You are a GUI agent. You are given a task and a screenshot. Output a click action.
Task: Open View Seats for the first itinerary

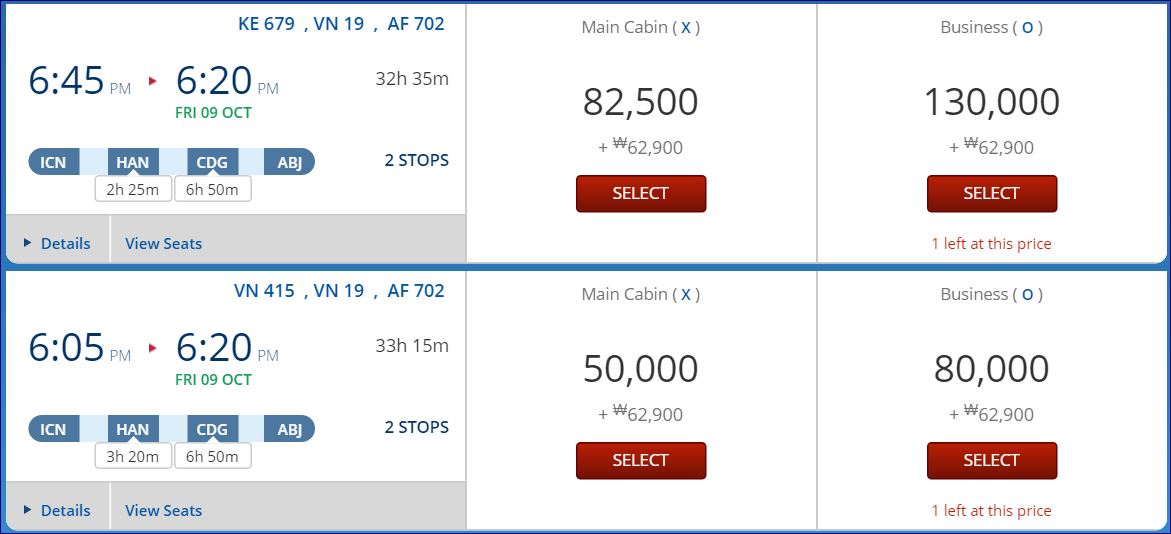(x=163, y=243)
